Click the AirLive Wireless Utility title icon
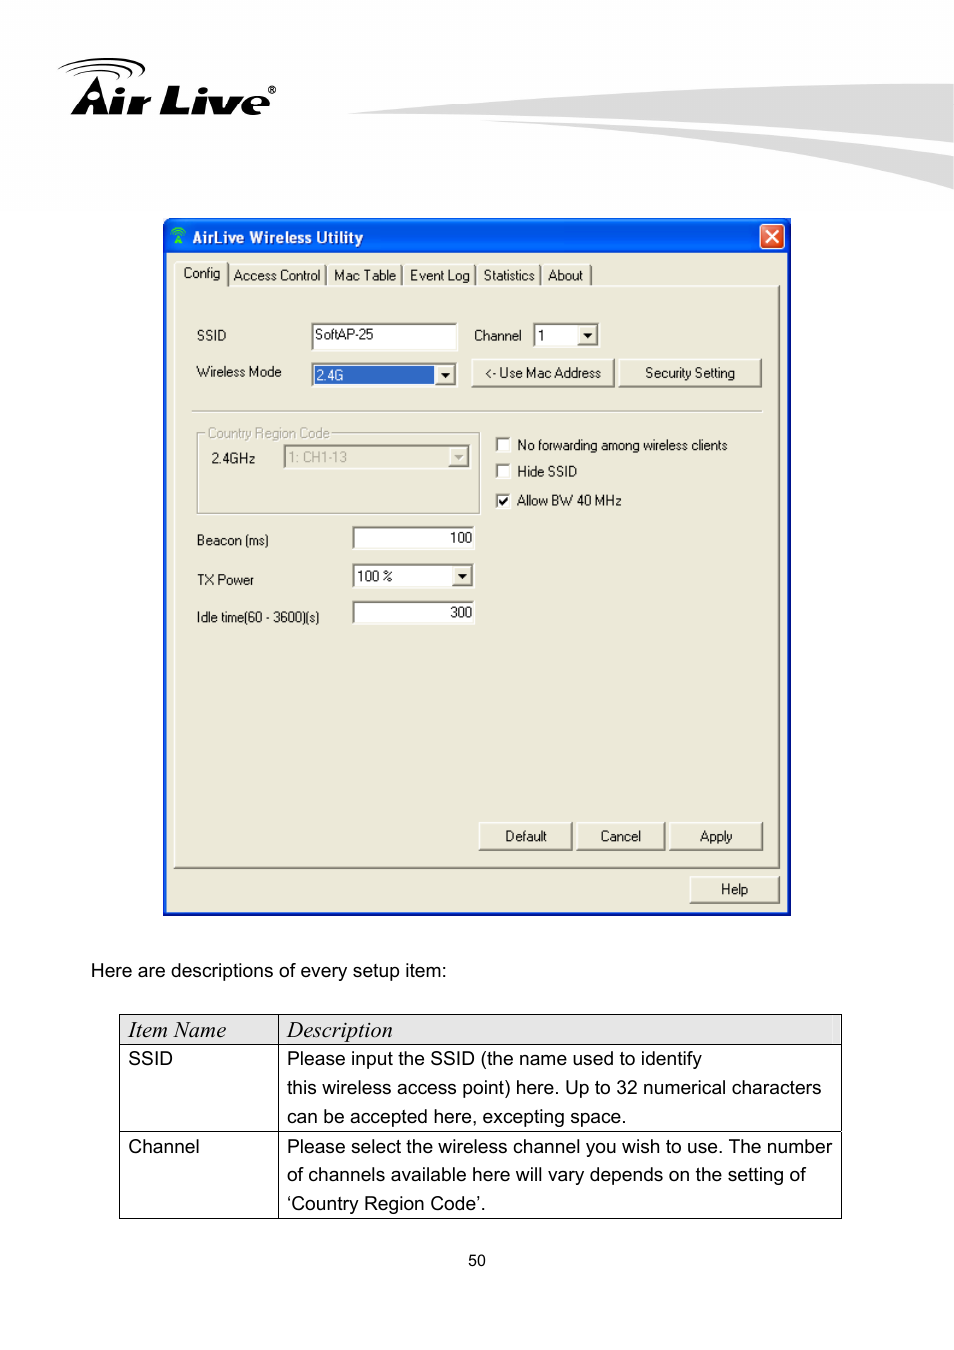Viewport: 954px width, 1350px height. tap(178, 237)
